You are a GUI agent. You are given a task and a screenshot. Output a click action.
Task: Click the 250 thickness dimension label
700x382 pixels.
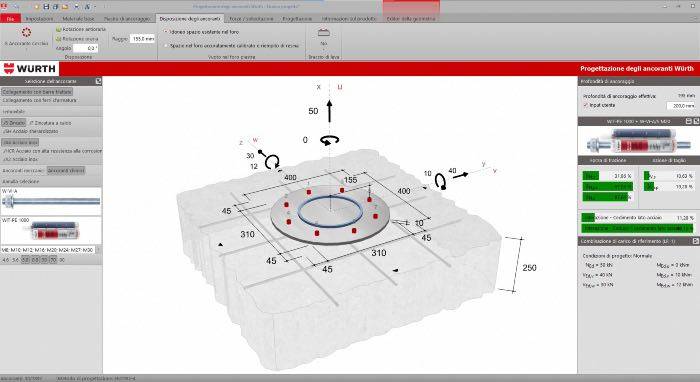529,268
